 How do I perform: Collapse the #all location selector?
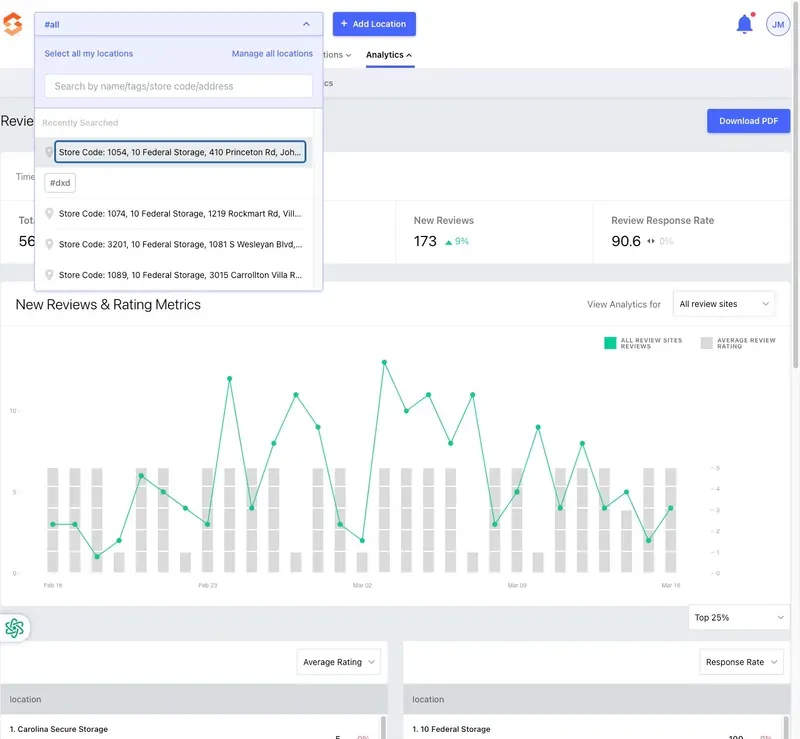click(x=179, y=24)
